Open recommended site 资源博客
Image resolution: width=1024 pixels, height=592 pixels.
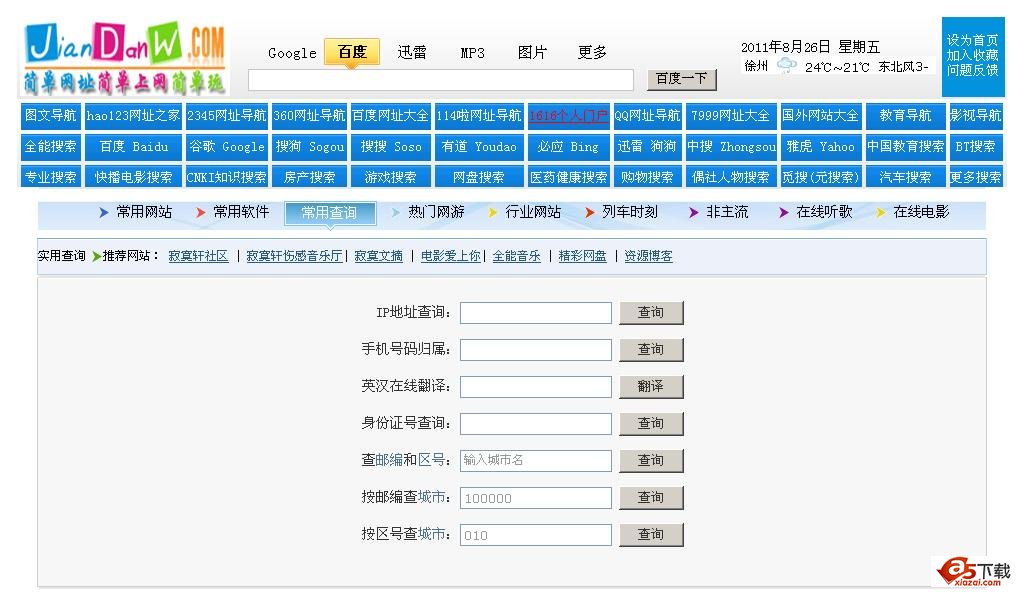pyautogui.click(x=648, y=256)
